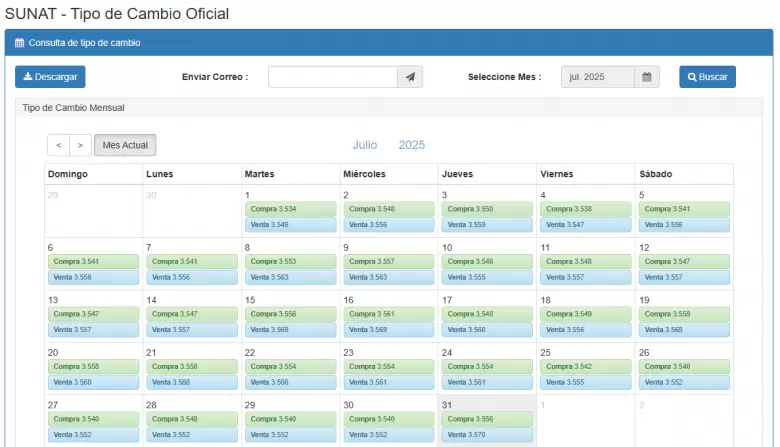Select Venta 3.556 on day 5
Screen dimensions: 780x447
coord(684,225)
